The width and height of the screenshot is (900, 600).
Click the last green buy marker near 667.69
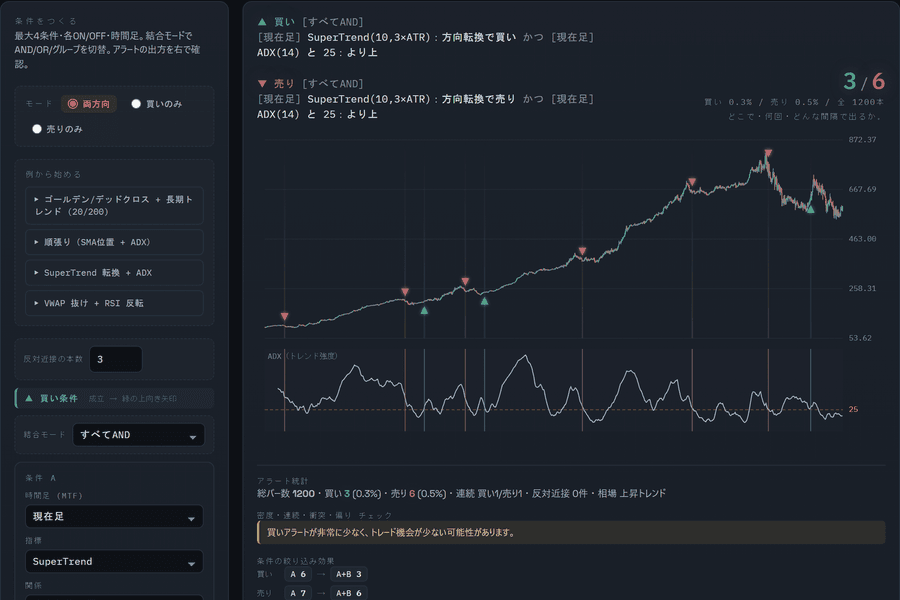point(810,210)
